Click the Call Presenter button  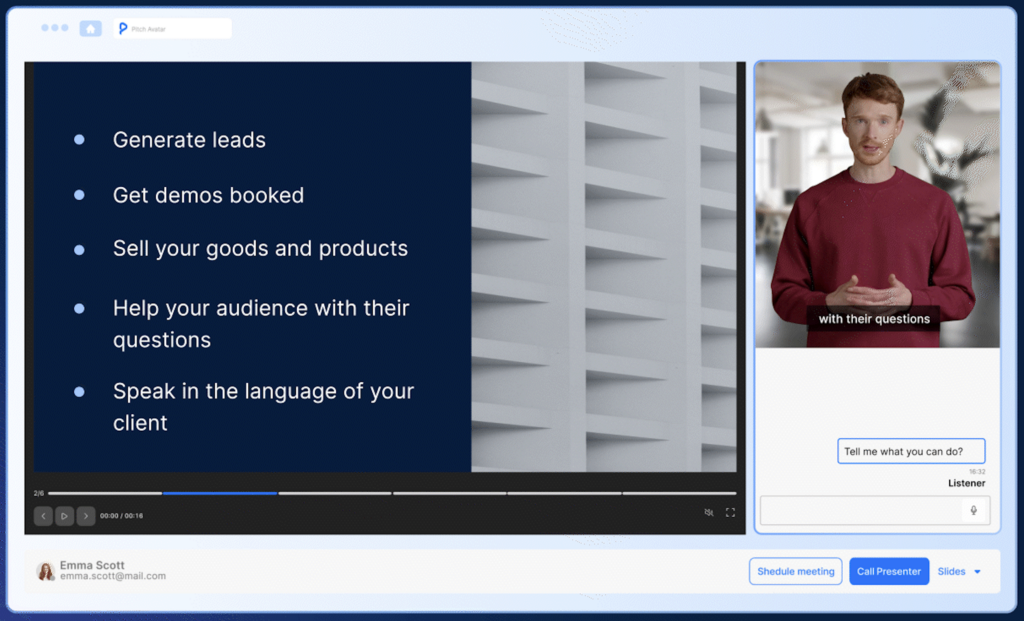(x=889, y=571)
